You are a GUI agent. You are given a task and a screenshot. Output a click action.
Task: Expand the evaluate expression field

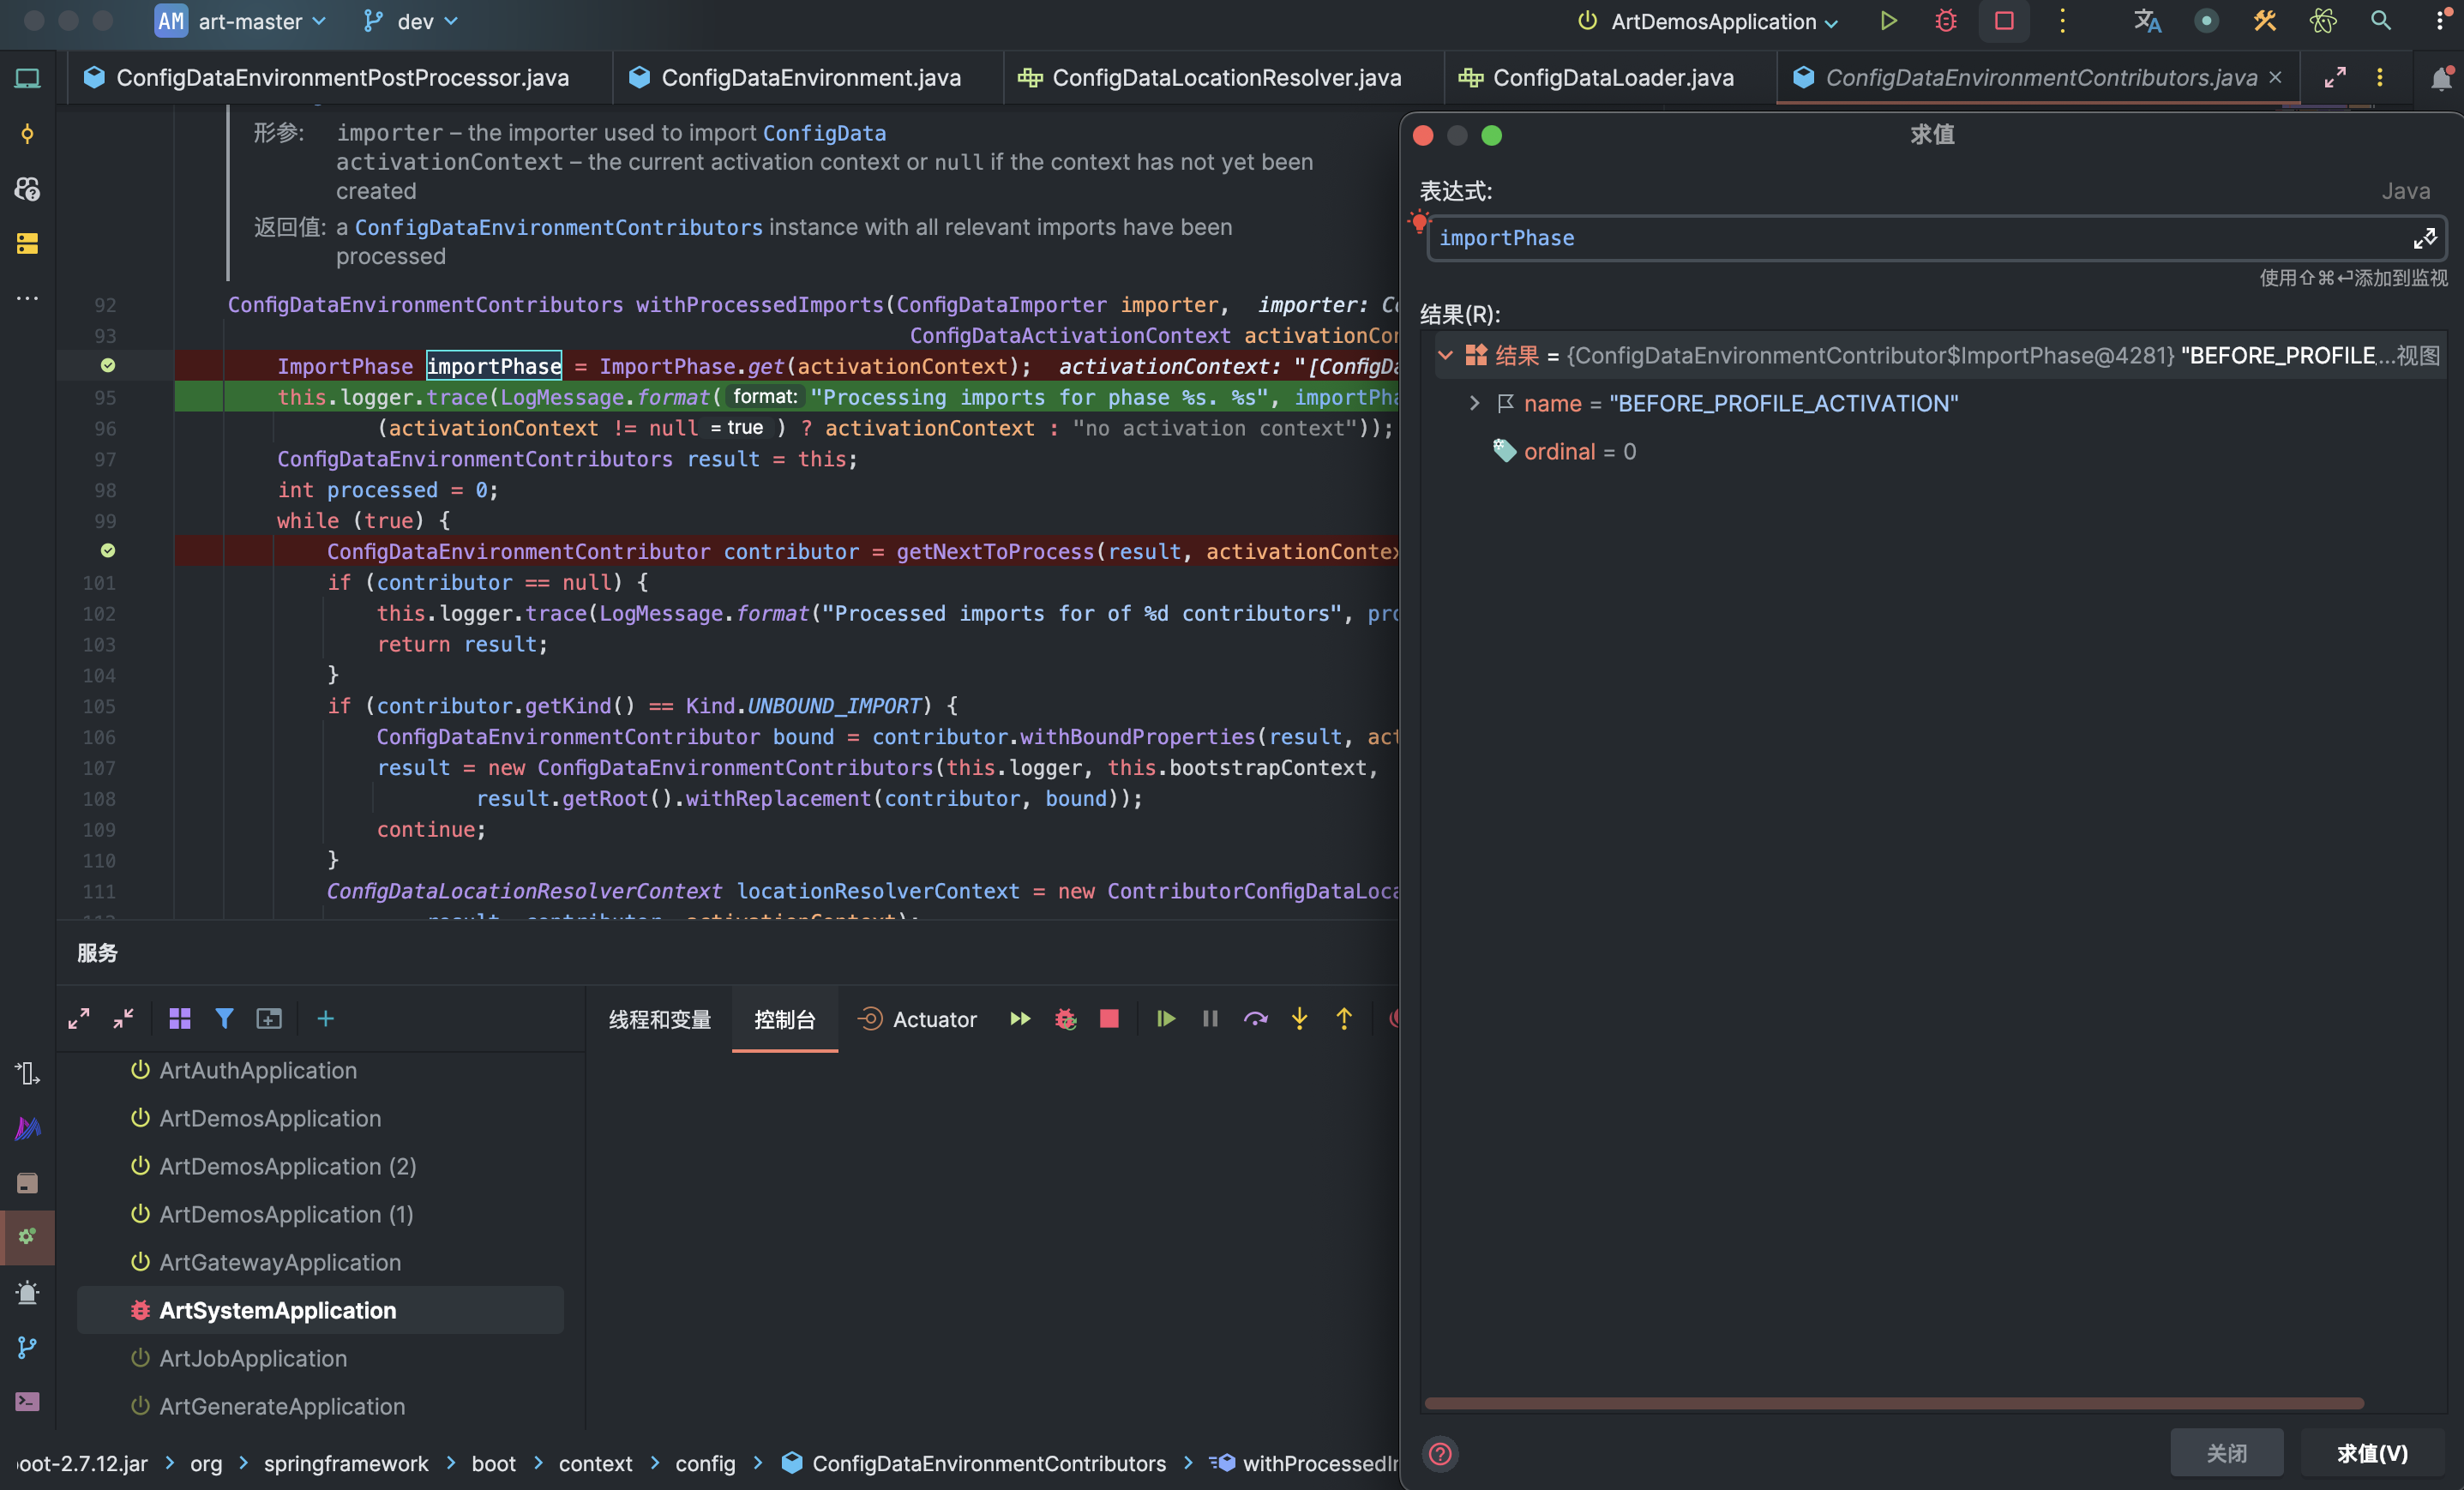coord(2424,238)
